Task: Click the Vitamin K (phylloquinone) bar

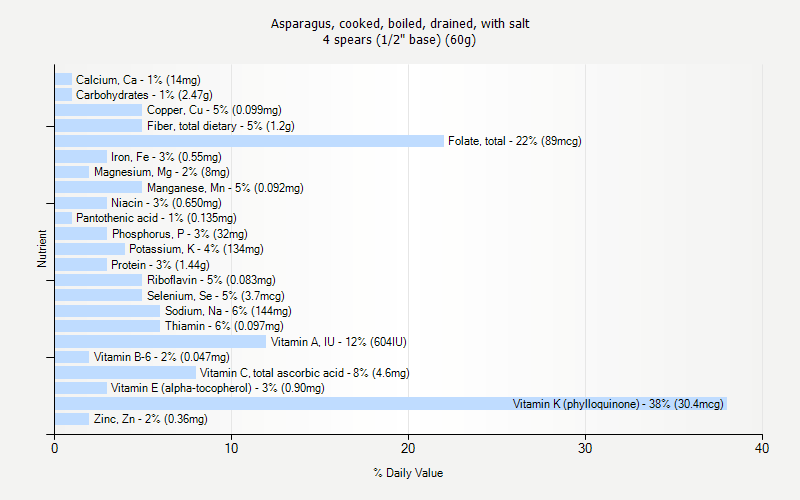Action: pos(390,404)
